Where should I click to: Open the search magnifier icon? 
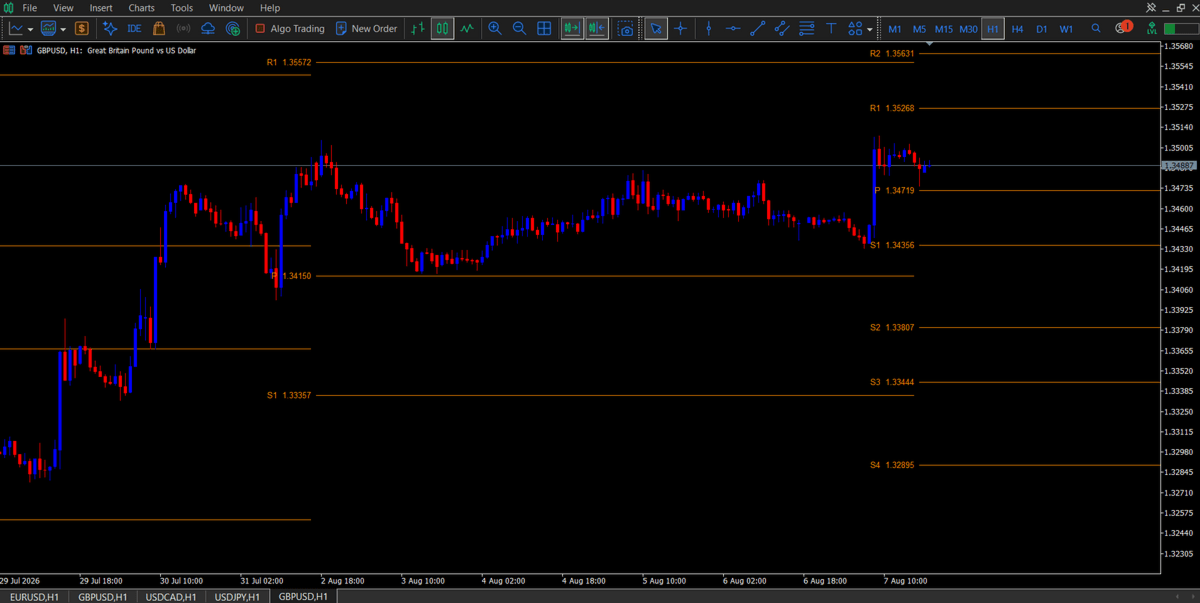[1097, 29]
